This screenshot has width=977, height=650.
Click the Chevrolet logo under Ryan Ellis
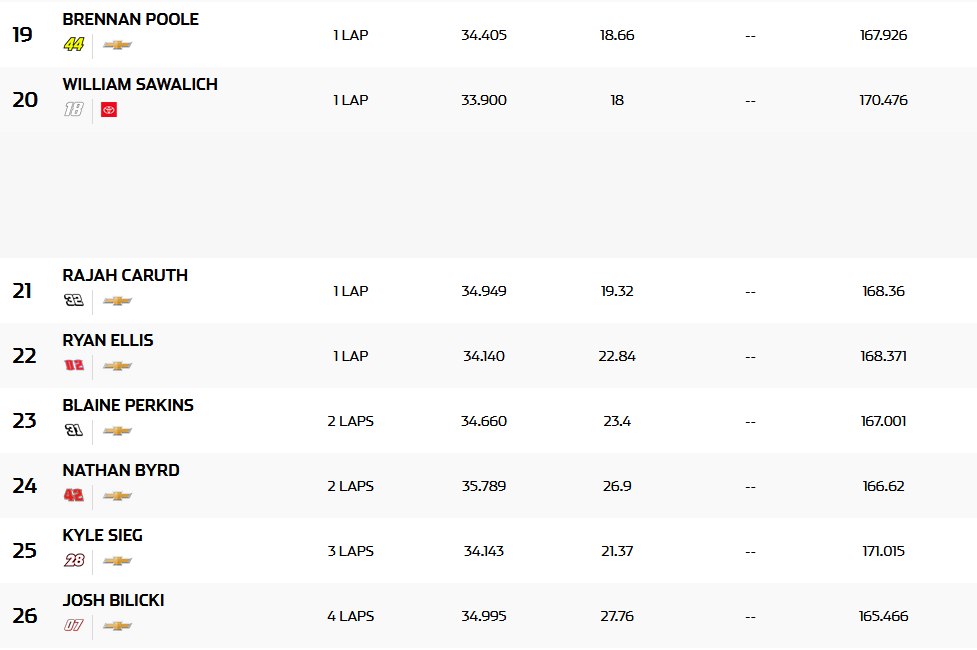click(117, 366)
